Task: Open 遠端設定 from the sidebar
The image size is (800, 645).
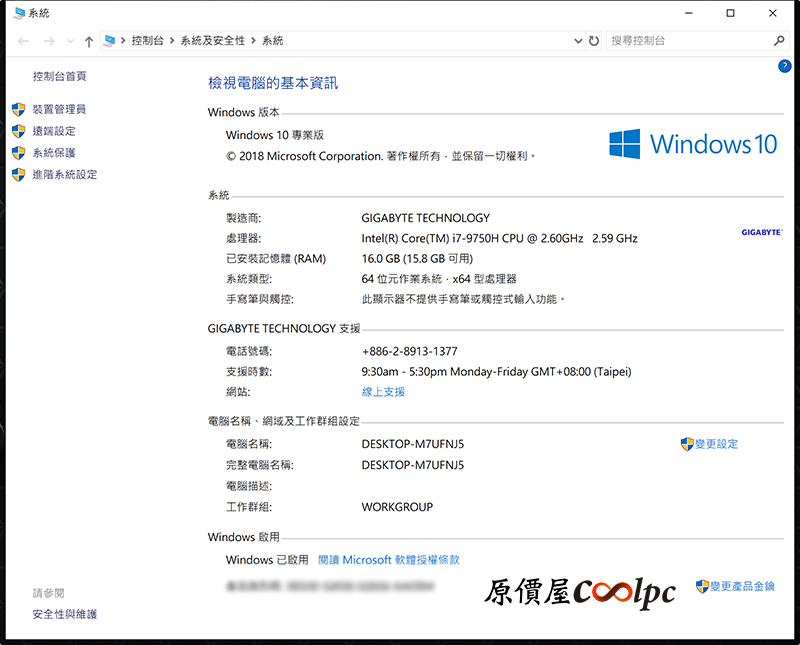Action: coord(54,131)
